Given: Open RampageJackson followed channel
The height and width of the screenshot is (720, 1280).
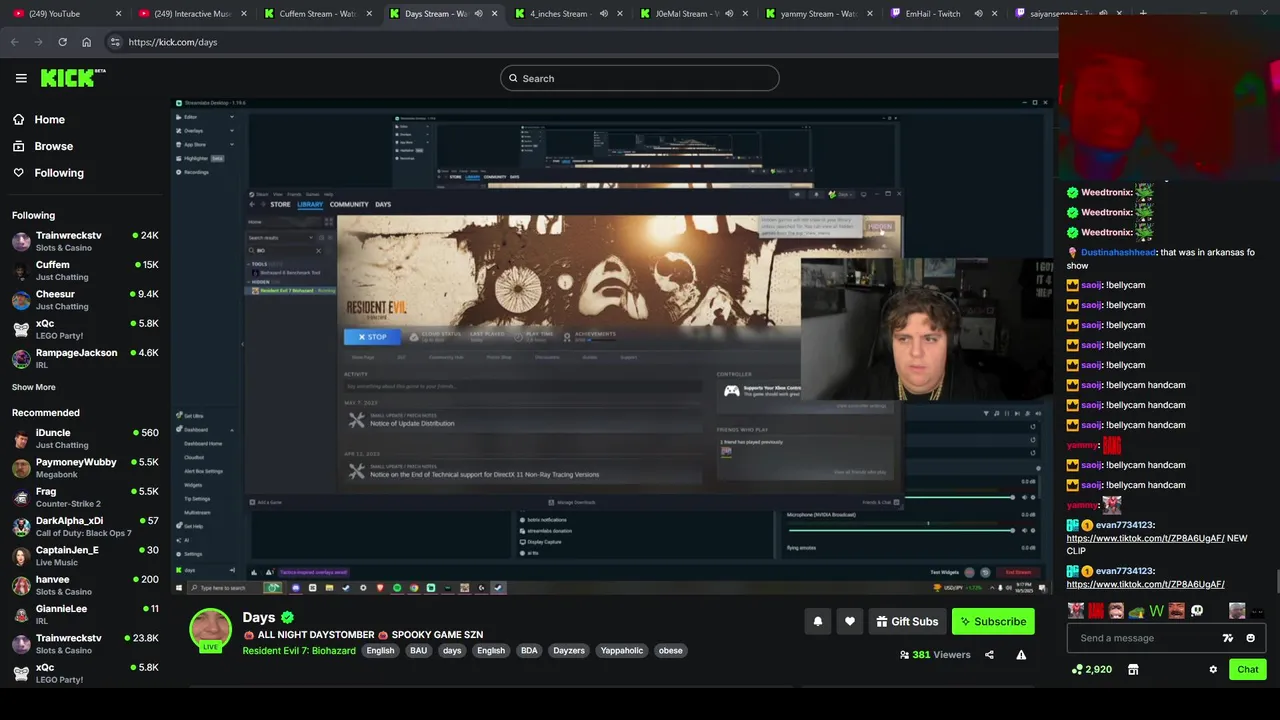Looking at the screenshot, I should (x=85, y=358).
